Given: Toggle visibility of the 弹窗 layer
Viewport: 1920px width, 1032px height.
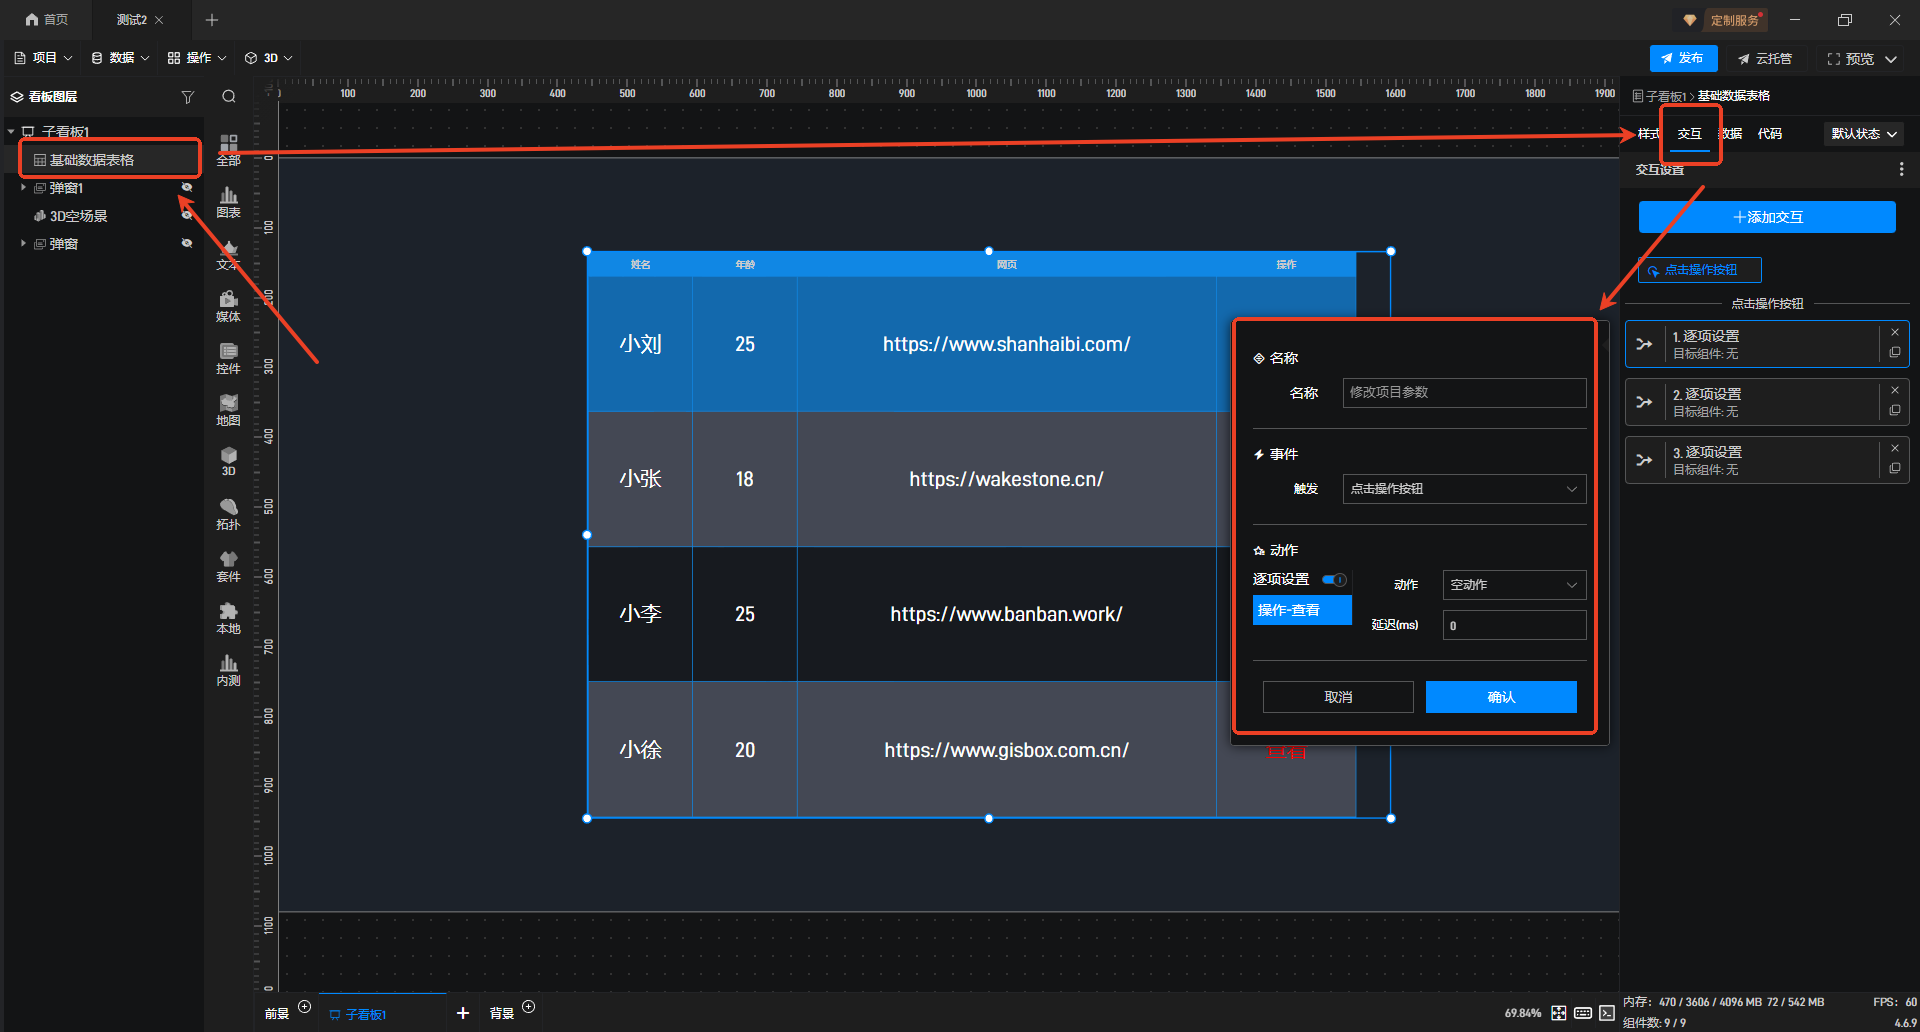Looking at the screenshot, I should [187, 244].
